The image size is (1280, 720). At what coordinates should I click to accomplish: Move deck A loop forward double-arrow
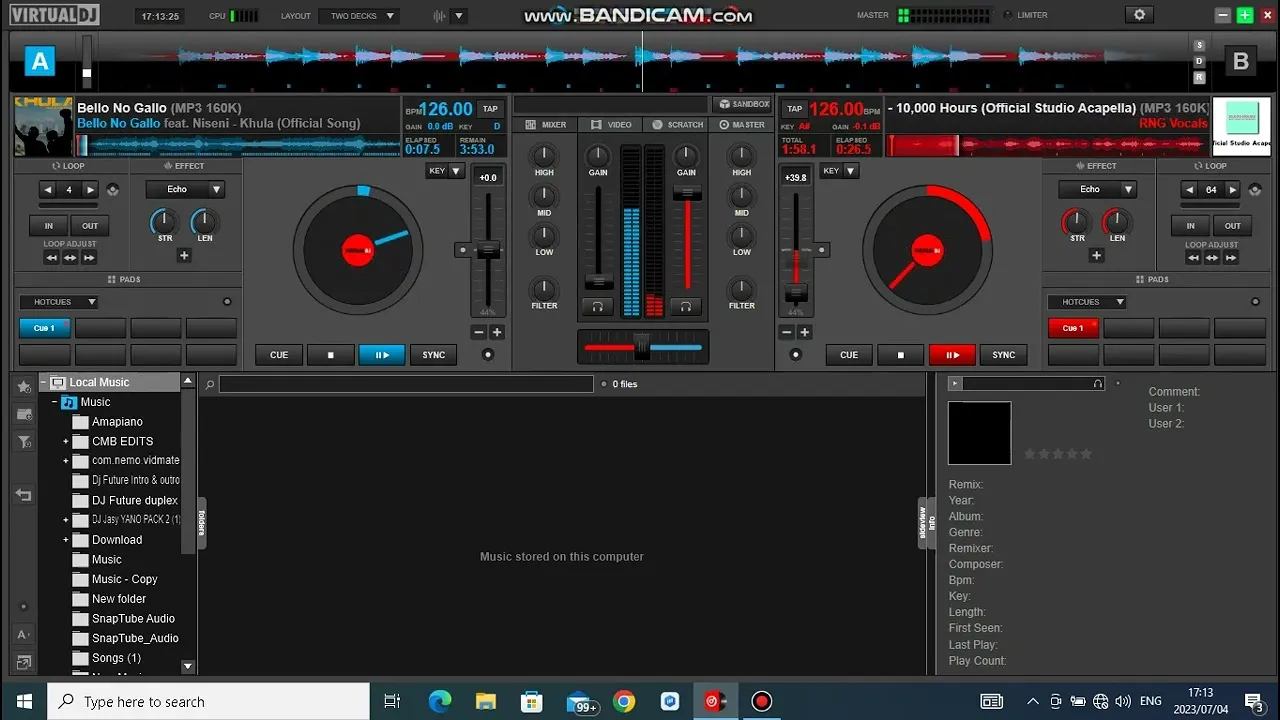pyautogui.click(x=89, y=258)
